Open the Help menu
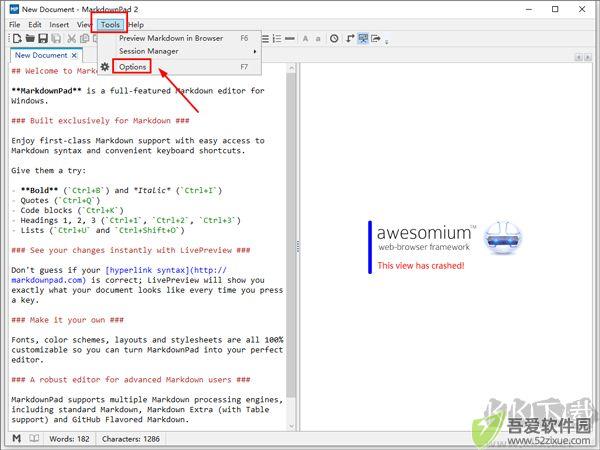Screen dimensions: 600x450 tap(136, 25)
